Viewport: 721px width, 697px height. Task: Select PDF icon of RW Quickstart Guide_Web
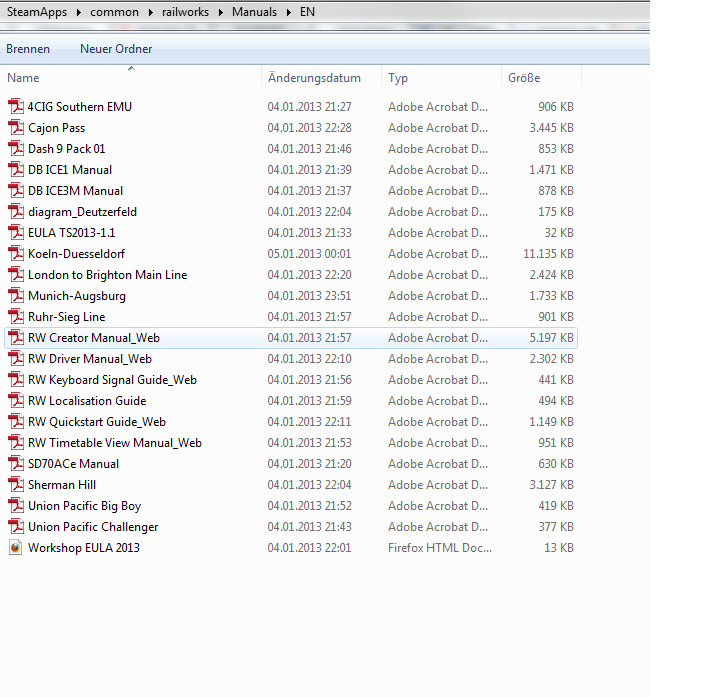click(16, 422)
